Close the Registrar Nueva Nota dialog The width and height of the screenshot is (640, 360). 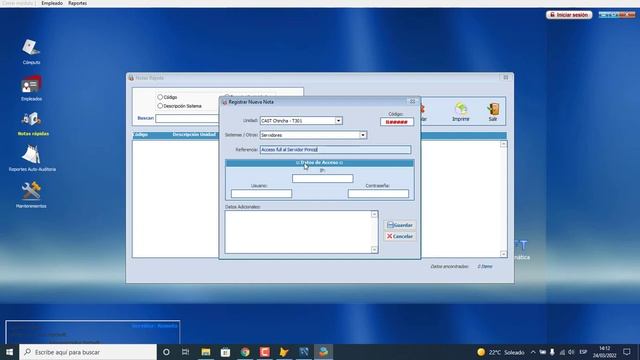(412, 102)
